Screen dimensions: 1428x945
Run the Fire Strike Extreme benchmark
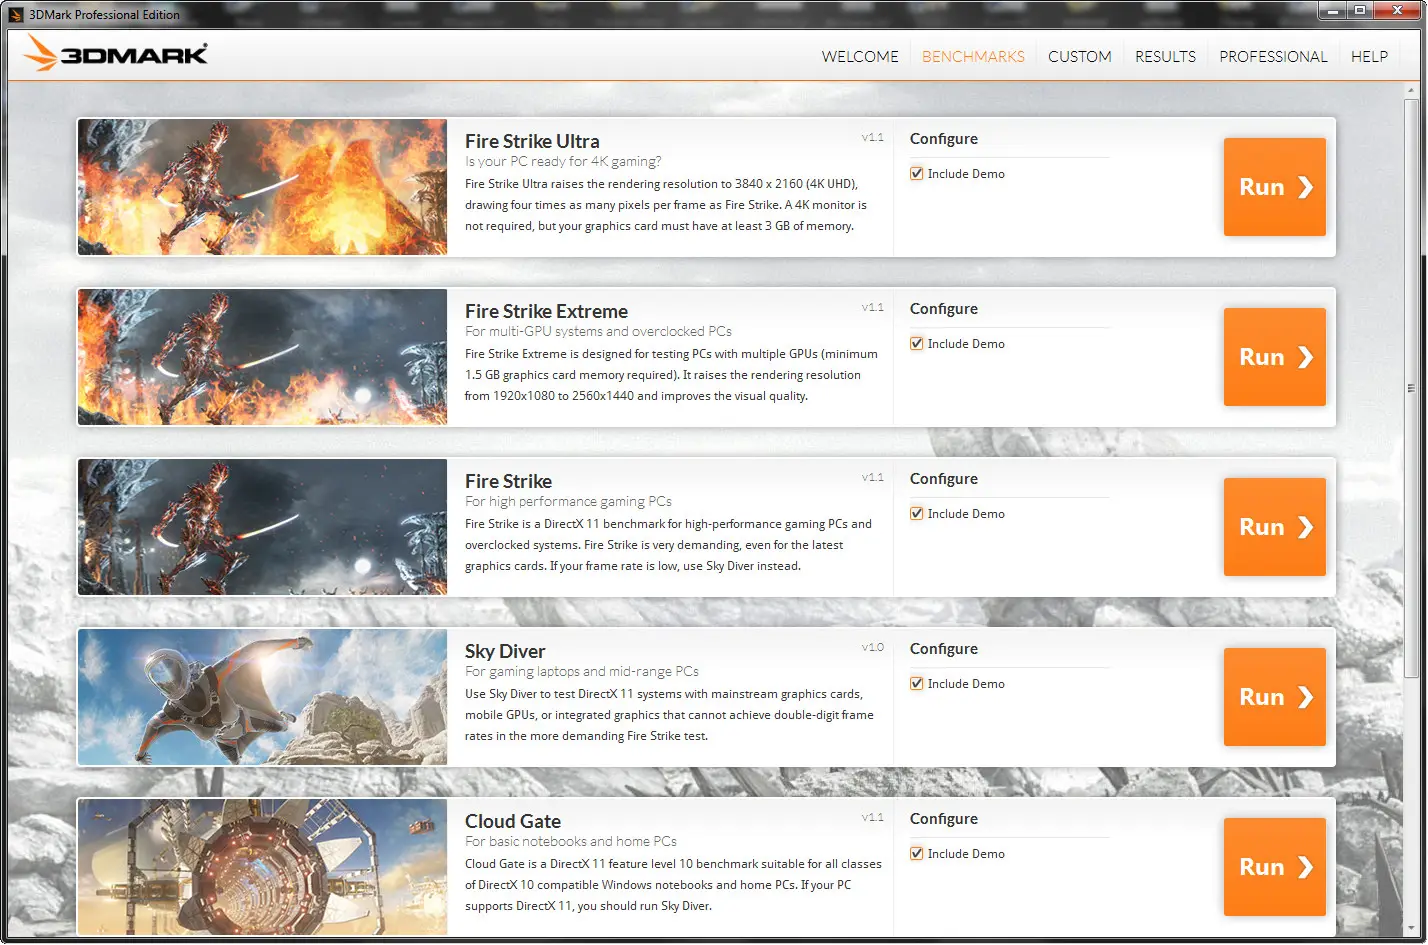tap(1275, 357)
